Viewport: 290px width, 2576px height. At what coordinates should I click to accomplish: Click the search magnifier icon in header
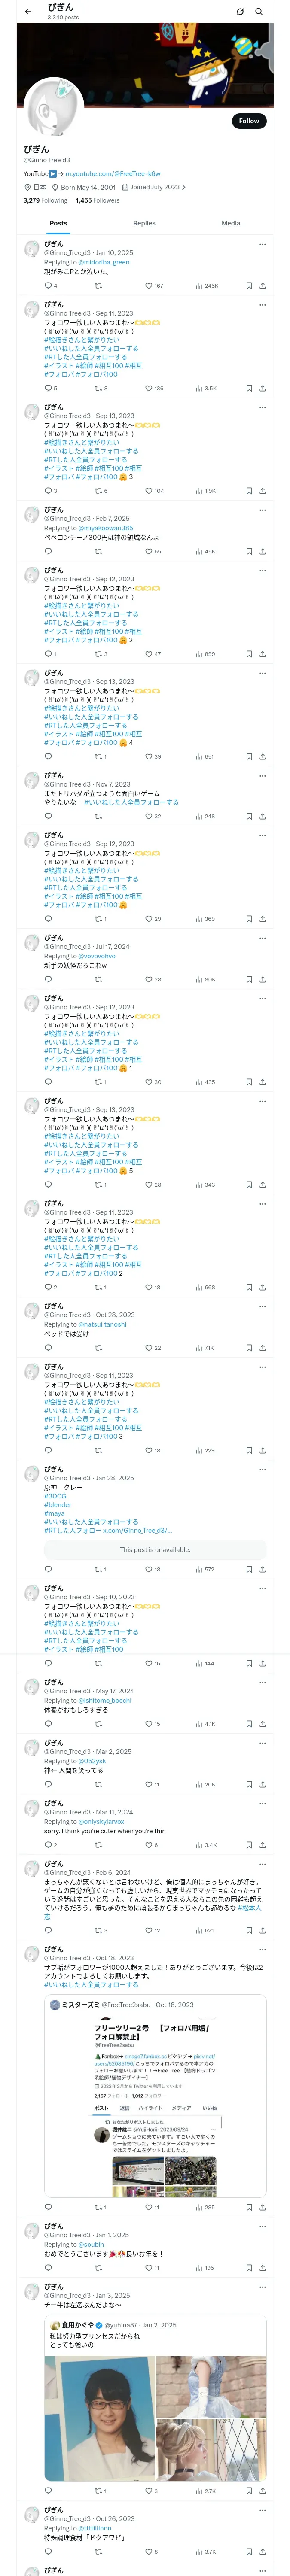[259, 11]
